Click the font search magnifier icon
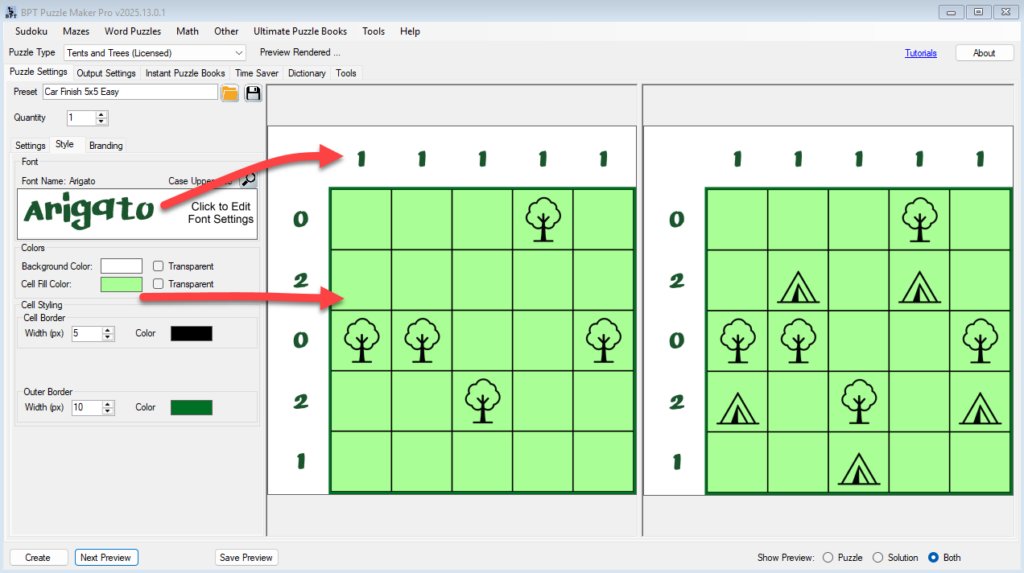Viewport: 1024px width, 573px height. pos(248,180)
